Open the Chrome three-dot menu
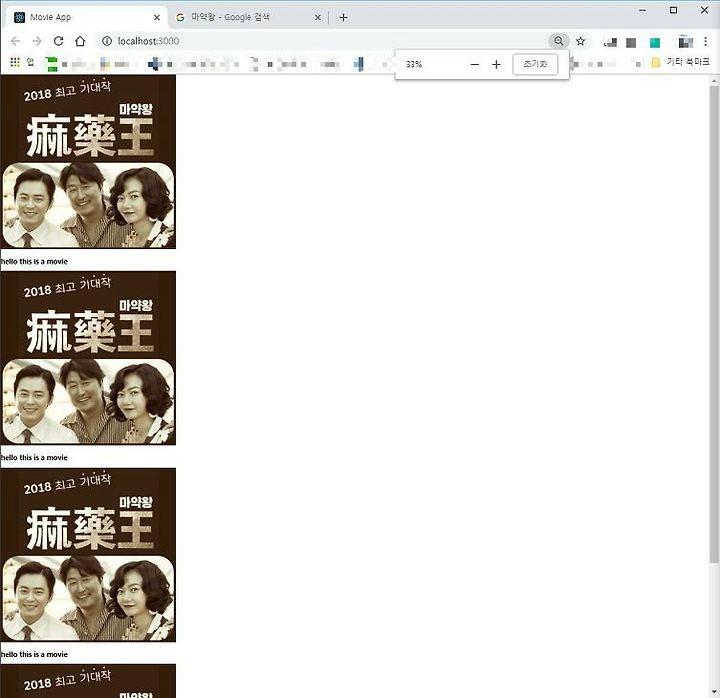The height and width of the screenshot is (698, 720). pyautogui.click(x=705, y=41)
